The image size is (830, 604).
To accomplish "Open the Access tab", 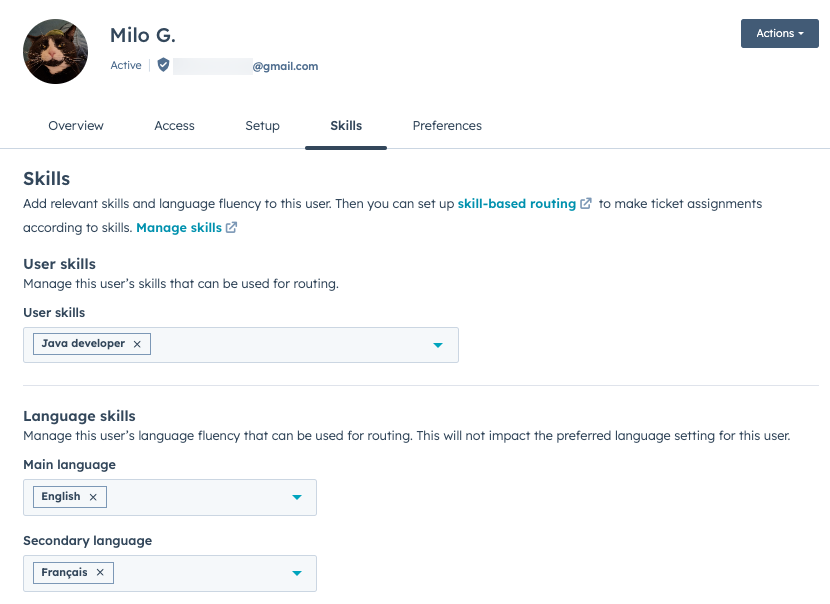I will point(174,126).
